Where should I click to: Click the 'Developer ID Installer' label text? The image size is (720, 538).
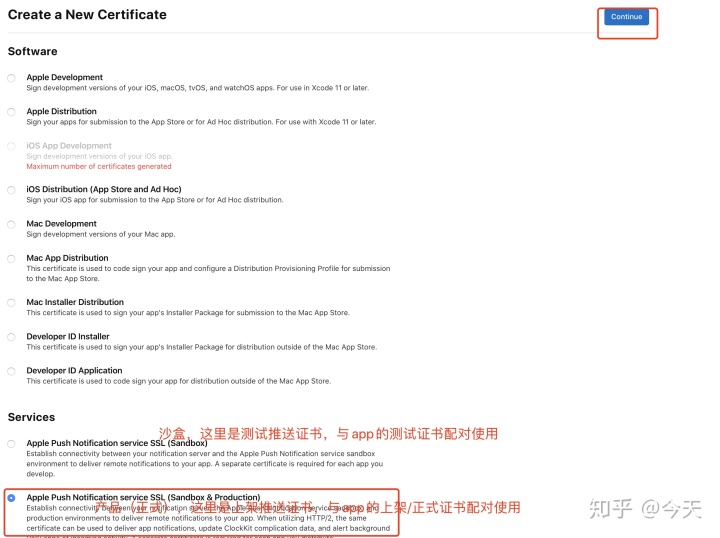(x=68, y=336)
